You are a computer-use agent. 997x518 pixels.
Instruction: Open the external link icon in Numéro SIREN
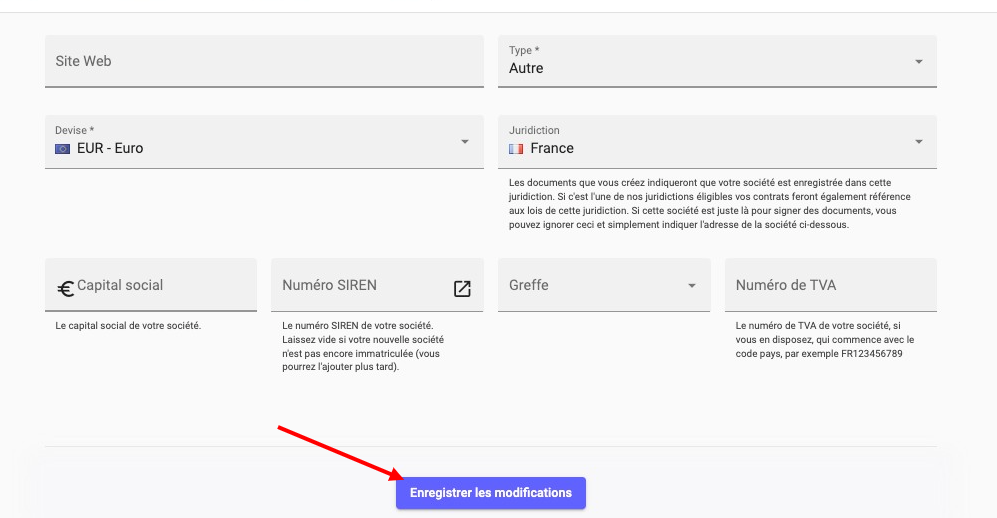pyautogui.click(x=462, y=288)
